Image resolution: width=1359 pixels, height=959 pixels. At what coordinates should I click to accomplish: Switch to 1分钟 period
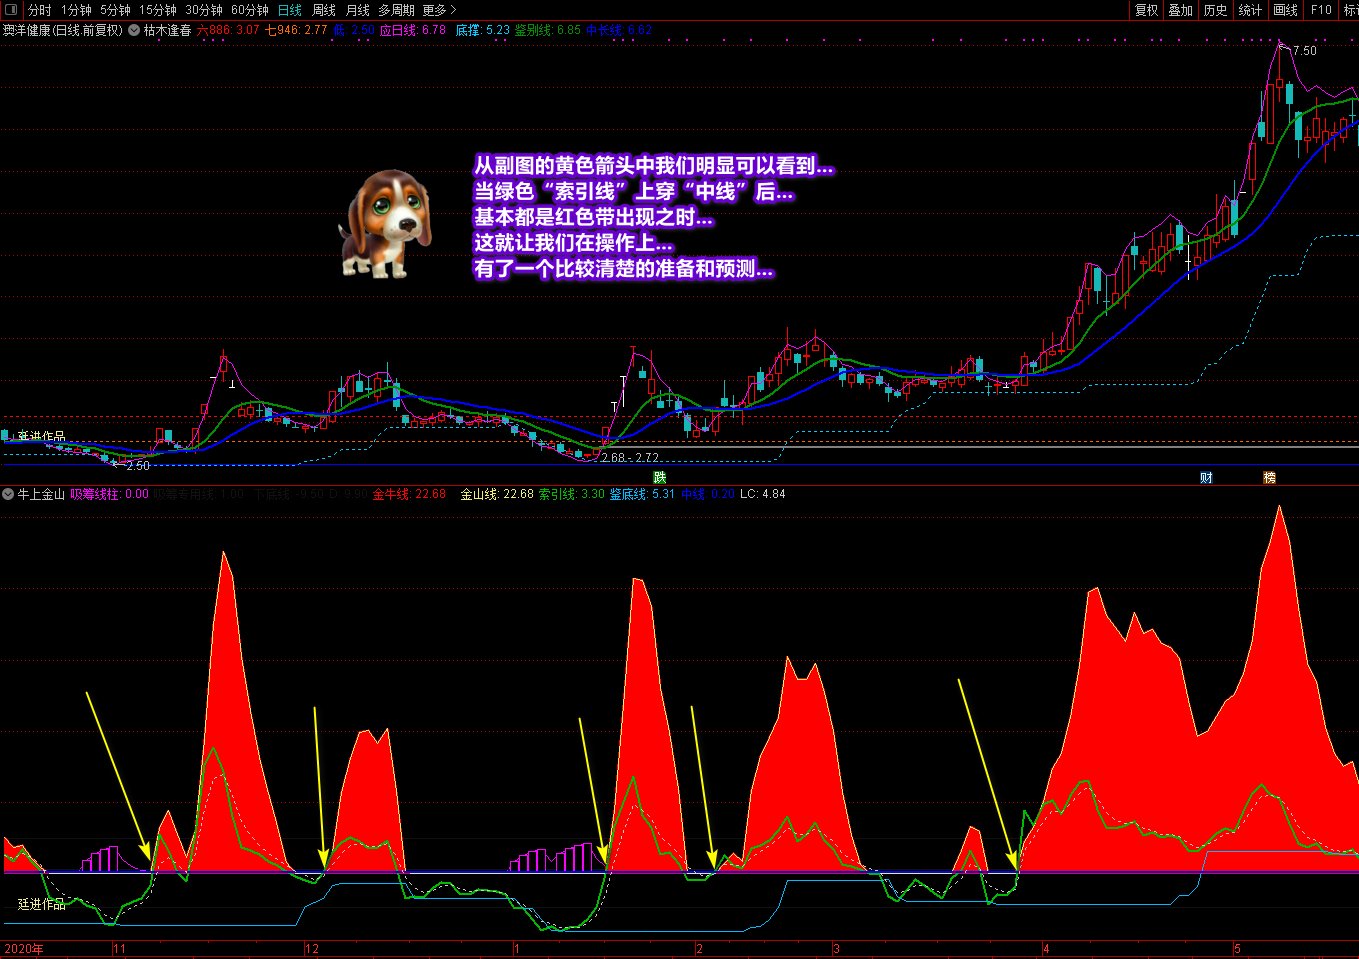[x=76, y=10]
